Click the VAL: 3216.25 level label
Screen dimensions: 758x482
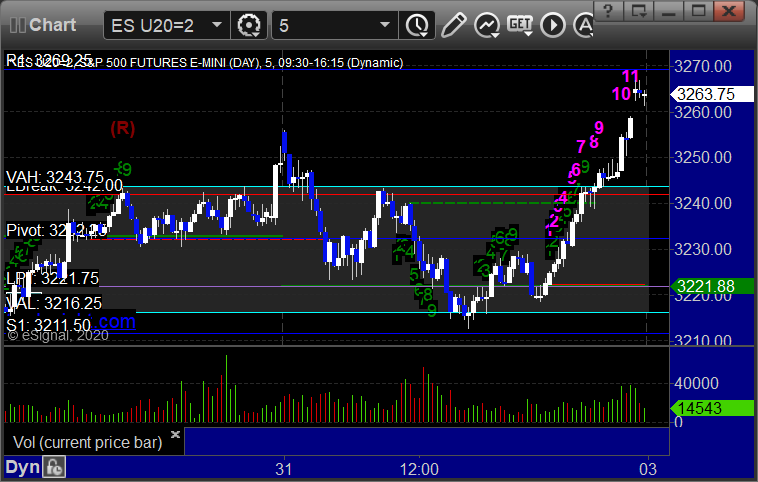coord(54,304)
